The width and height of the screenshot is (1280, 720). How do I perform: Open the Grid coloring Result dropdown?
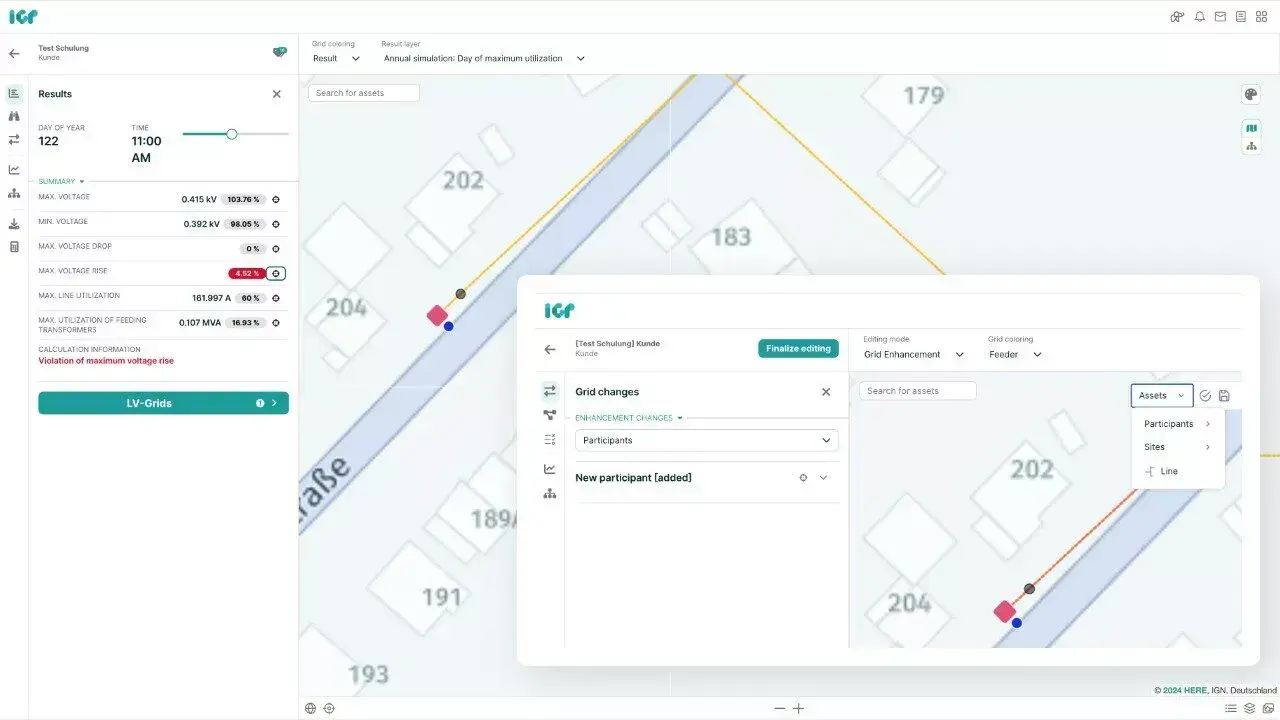point(336,58)
